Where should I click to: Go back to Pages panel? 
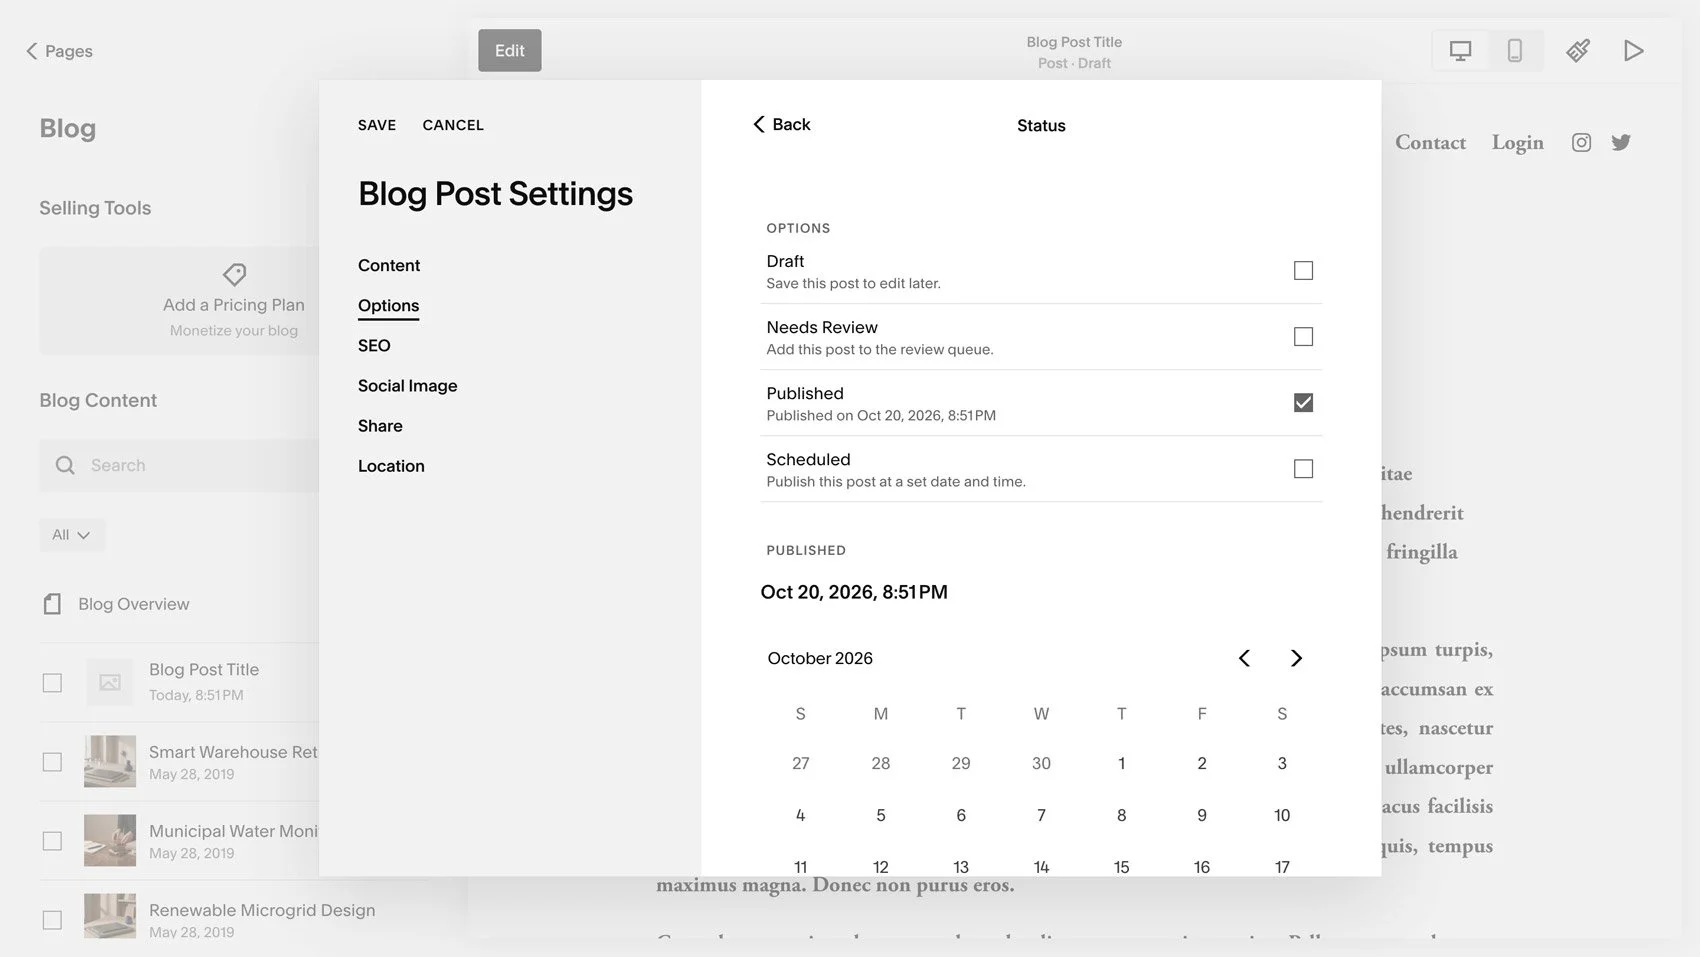coord(59,51)
